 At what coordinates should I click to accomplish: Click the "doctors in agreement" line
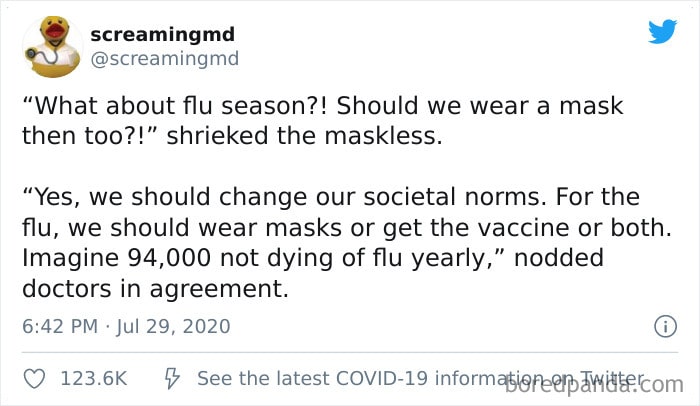155,289
